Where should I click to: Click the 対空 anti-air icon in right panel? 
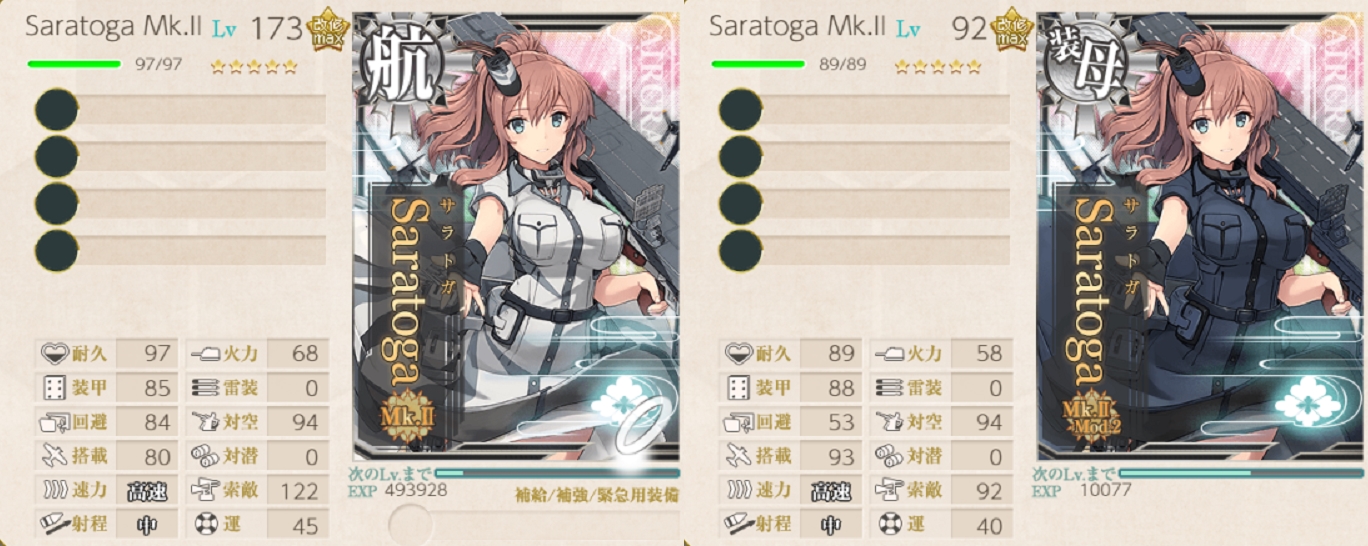click(888, 422)
